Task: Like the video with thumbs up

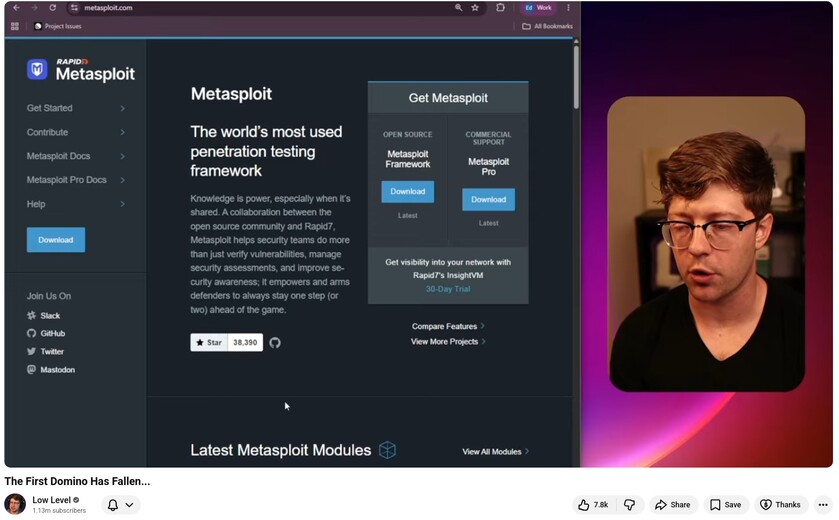Action: pyautogui.click(x=594, y=505)
